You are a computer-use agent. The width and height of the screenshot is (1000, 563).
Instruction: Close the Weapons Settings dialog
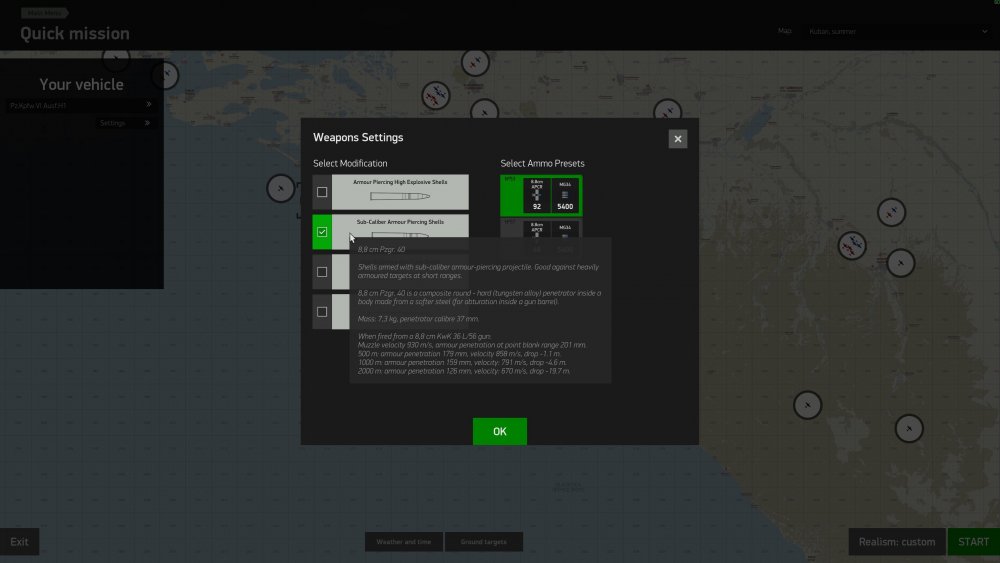click(677, 139)
